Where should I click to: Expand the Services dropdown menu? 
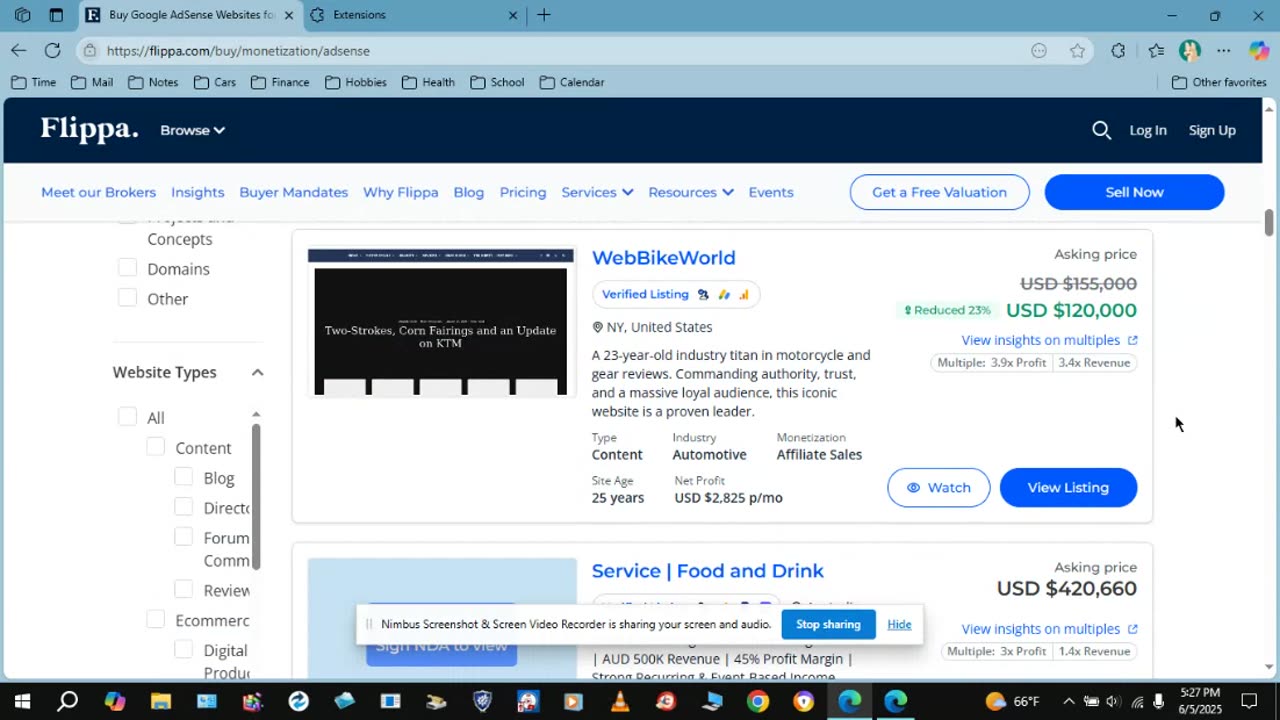coord(597,192)
